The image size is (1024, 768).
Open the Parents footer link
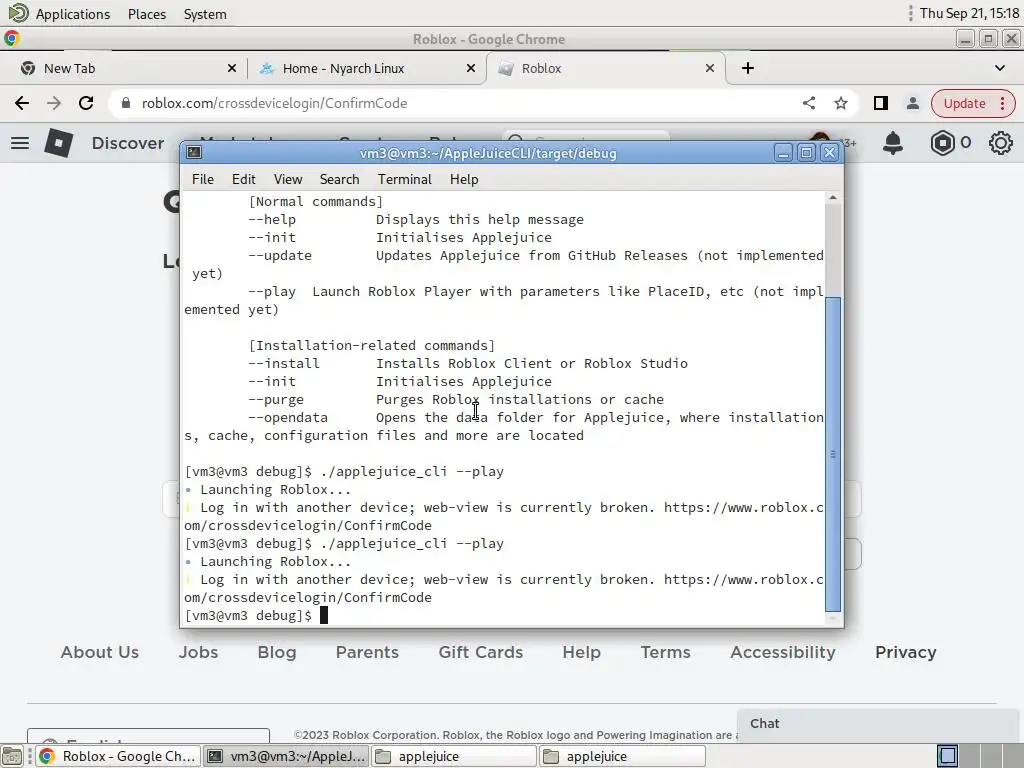[367, 652]
